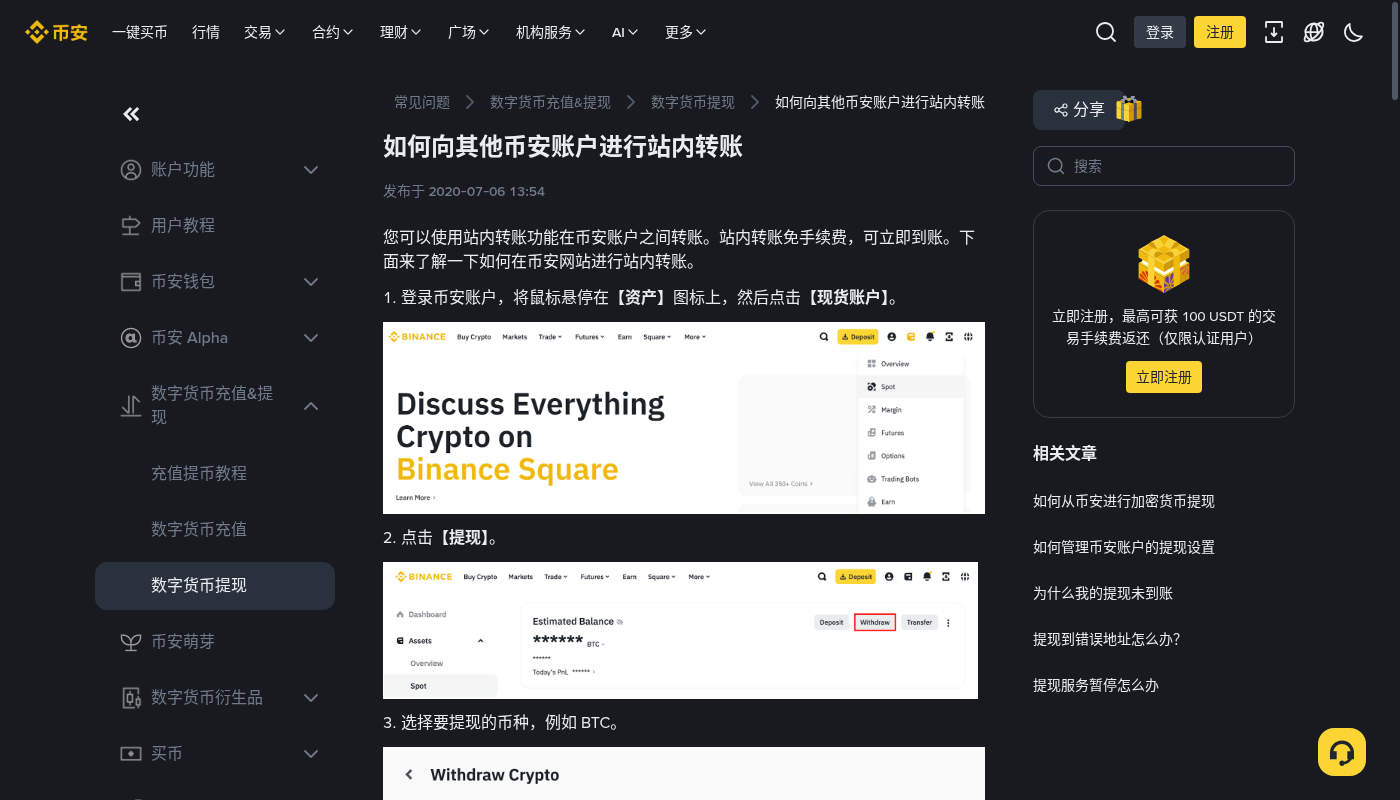The width and height of the screenshot is (1400, 800).
Task: Click the 数字货币充值&提现 transfer icon
Action: coord(131,406)
